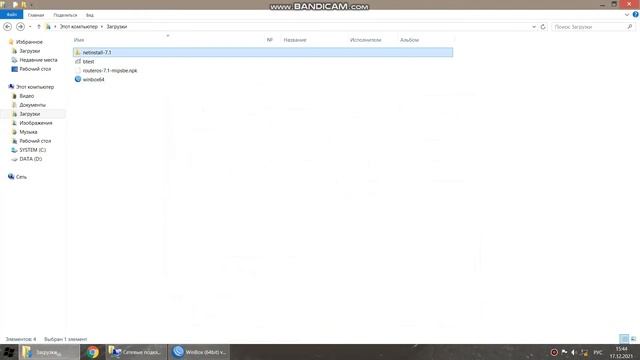Select Сеть in the navigation pane
This screenshot has width=640, height=360.
coord(21,177)
